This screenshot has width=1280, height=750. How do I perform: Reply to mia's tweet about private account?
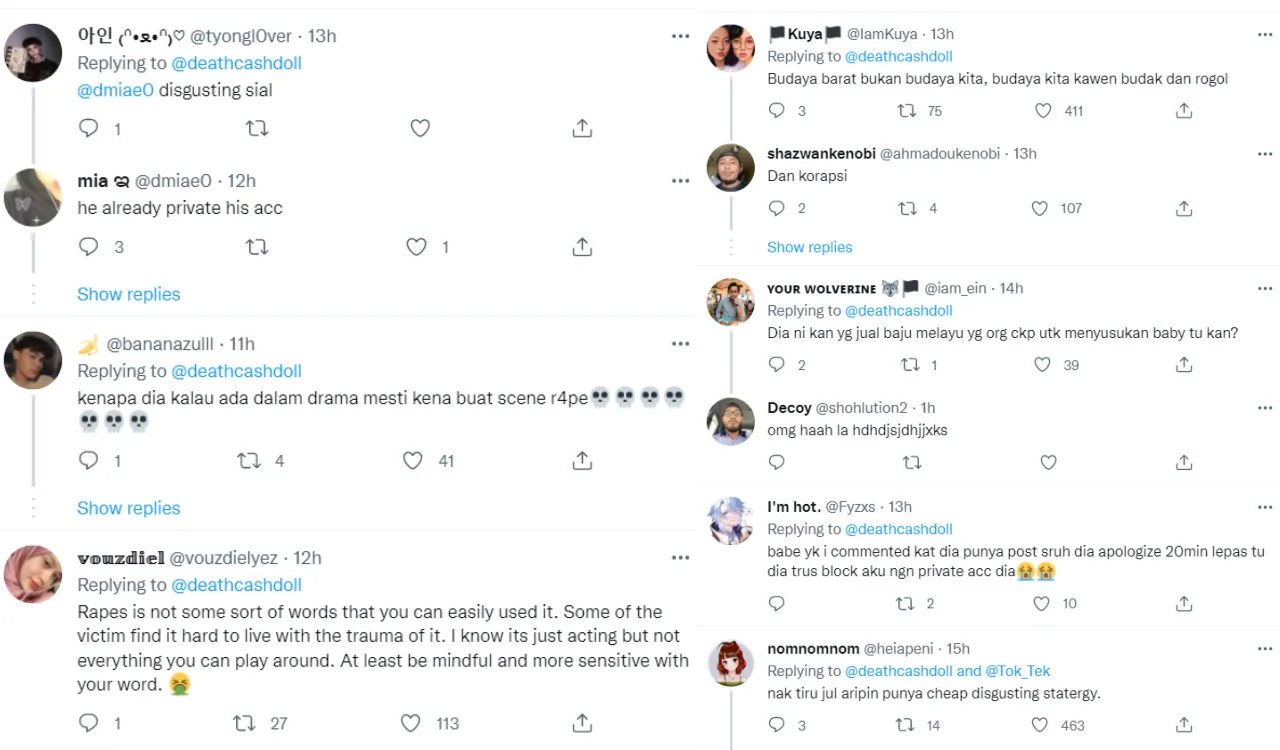click(88, 247)
